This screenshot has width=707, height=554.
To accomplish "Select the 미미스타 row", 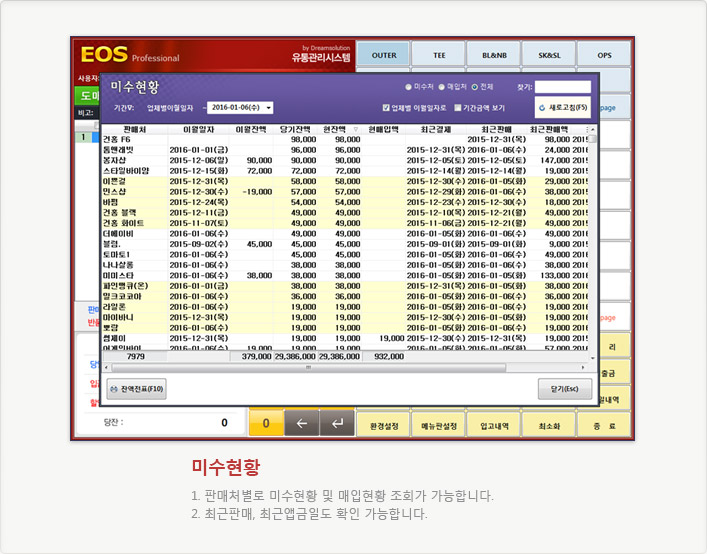I will (345, 275).
